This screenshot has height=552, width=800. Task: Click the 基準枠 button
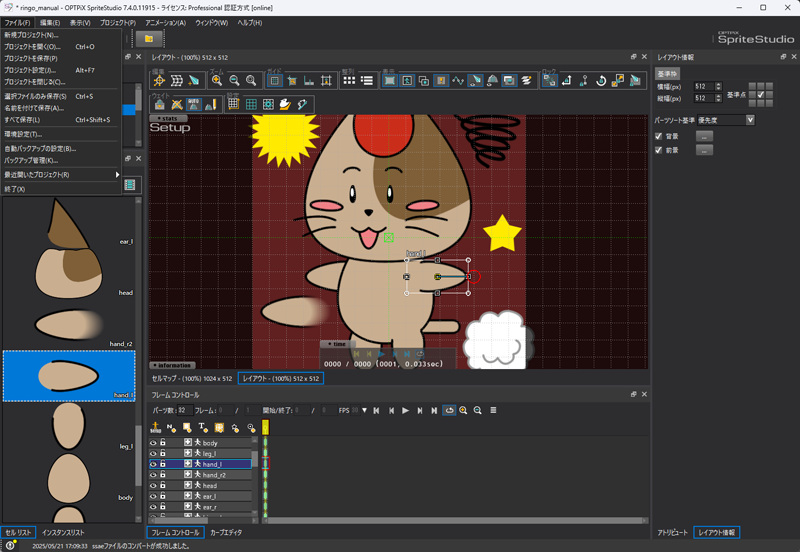point(667,74)
